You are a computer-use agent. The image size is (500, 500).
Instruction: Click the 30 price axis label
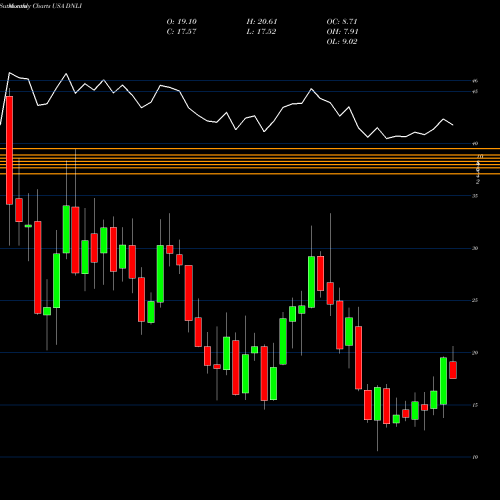(475, 248)
